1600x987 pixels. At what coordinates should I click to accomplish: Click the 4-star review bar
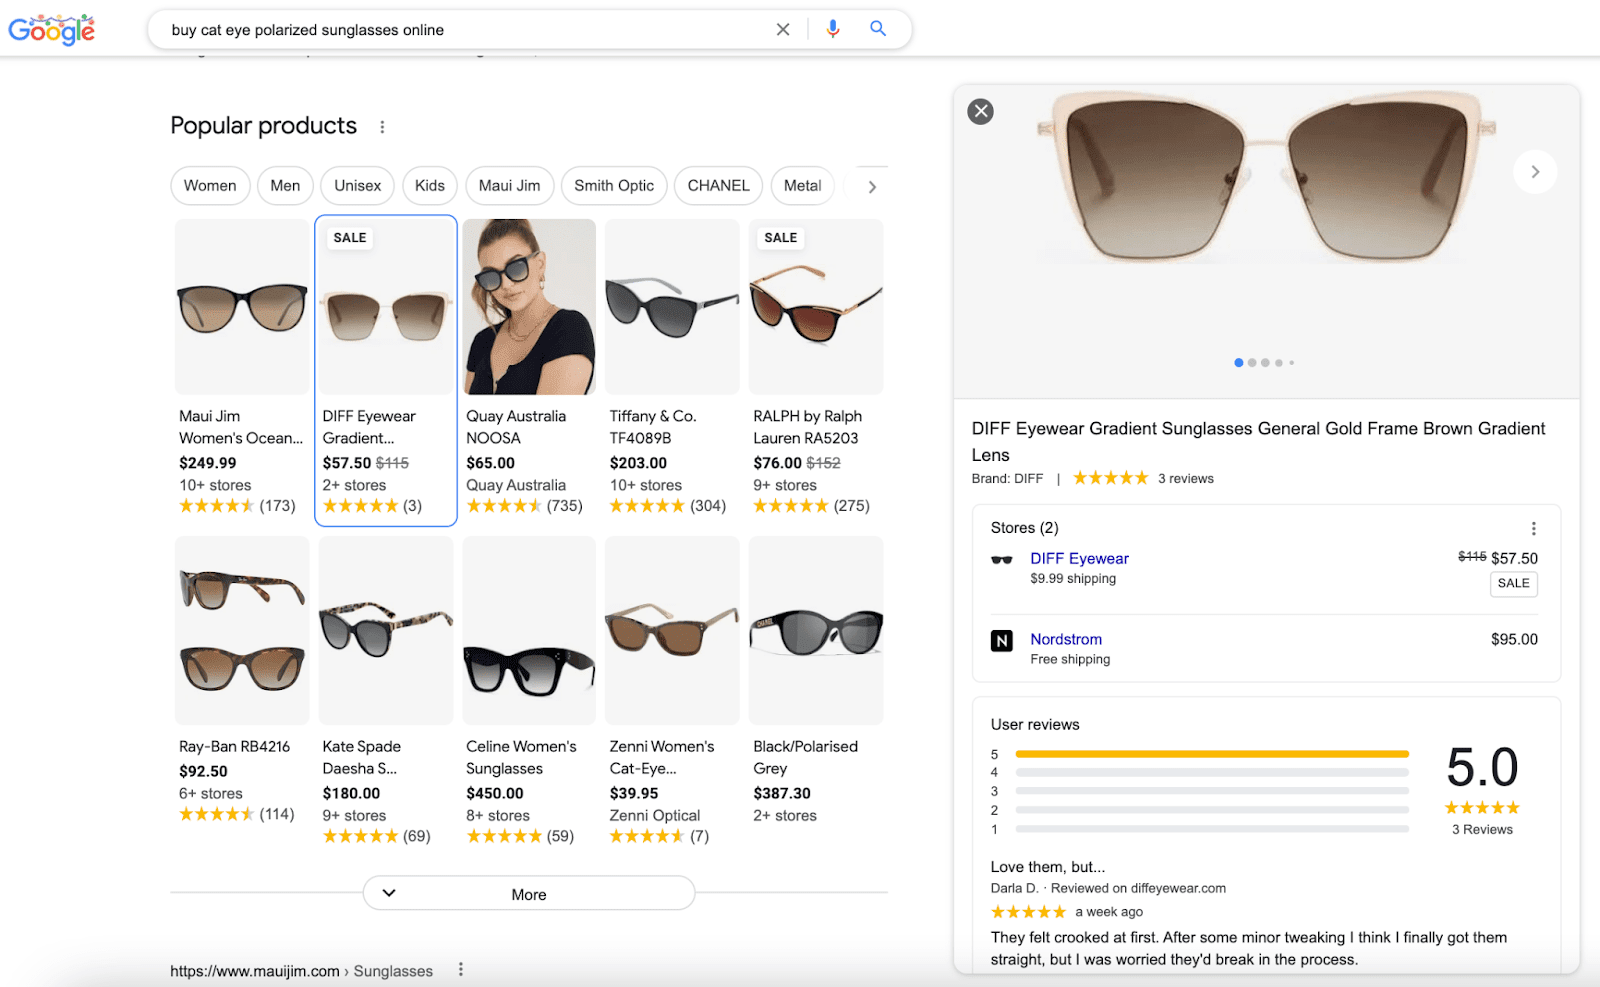pyautogui.click(x=1212, y=772)
